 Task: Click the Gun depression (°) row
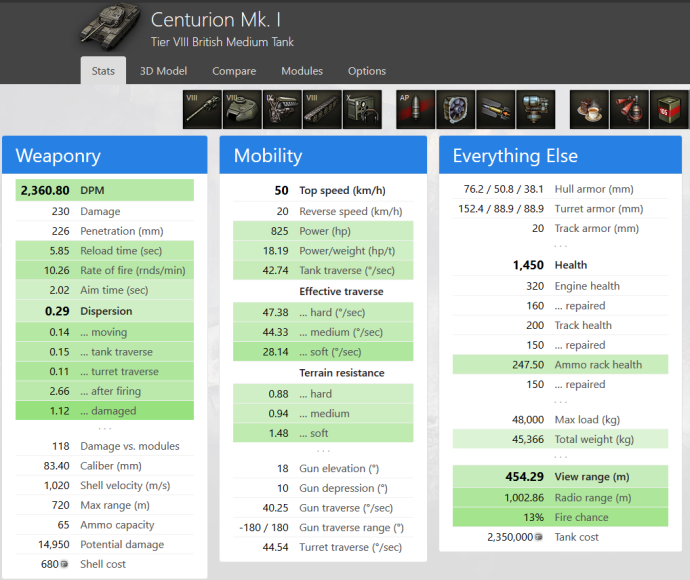point(323,488)
